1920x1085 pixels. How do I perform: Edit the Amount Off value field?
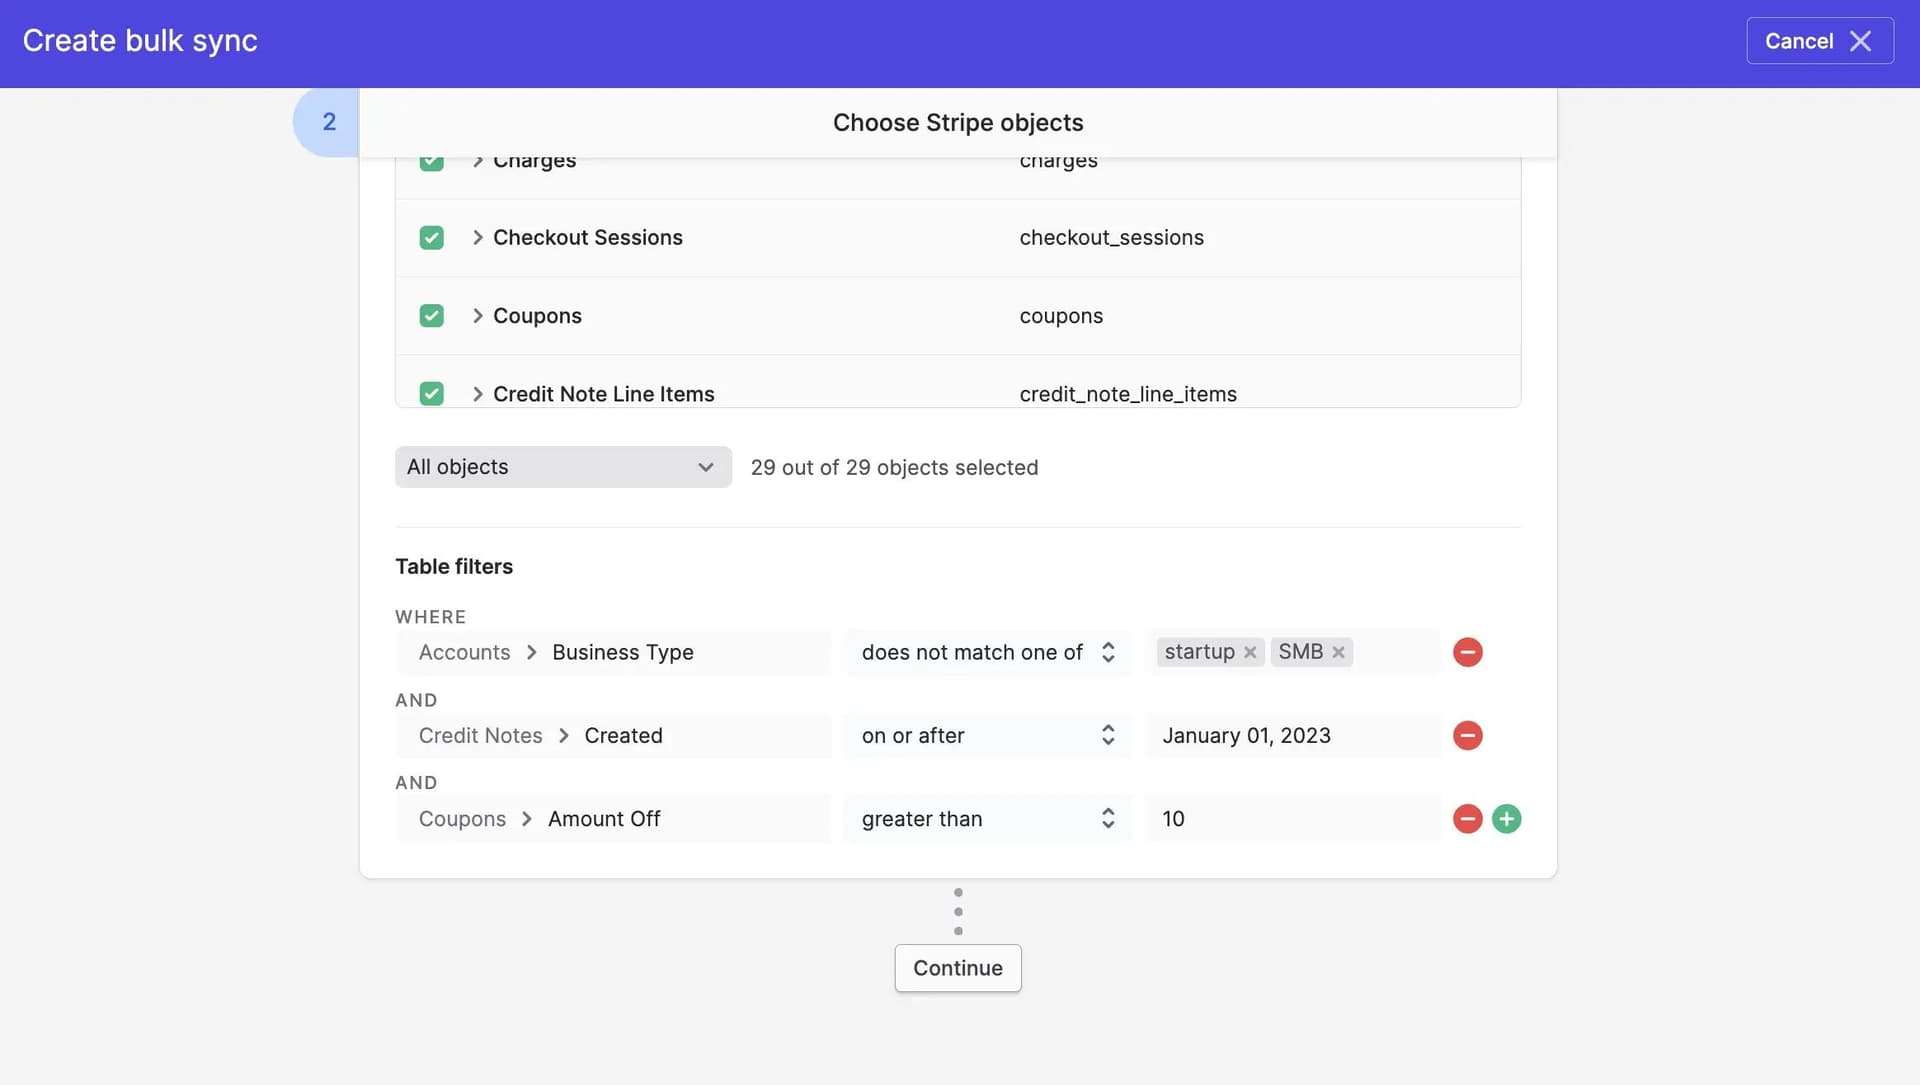1290,819
